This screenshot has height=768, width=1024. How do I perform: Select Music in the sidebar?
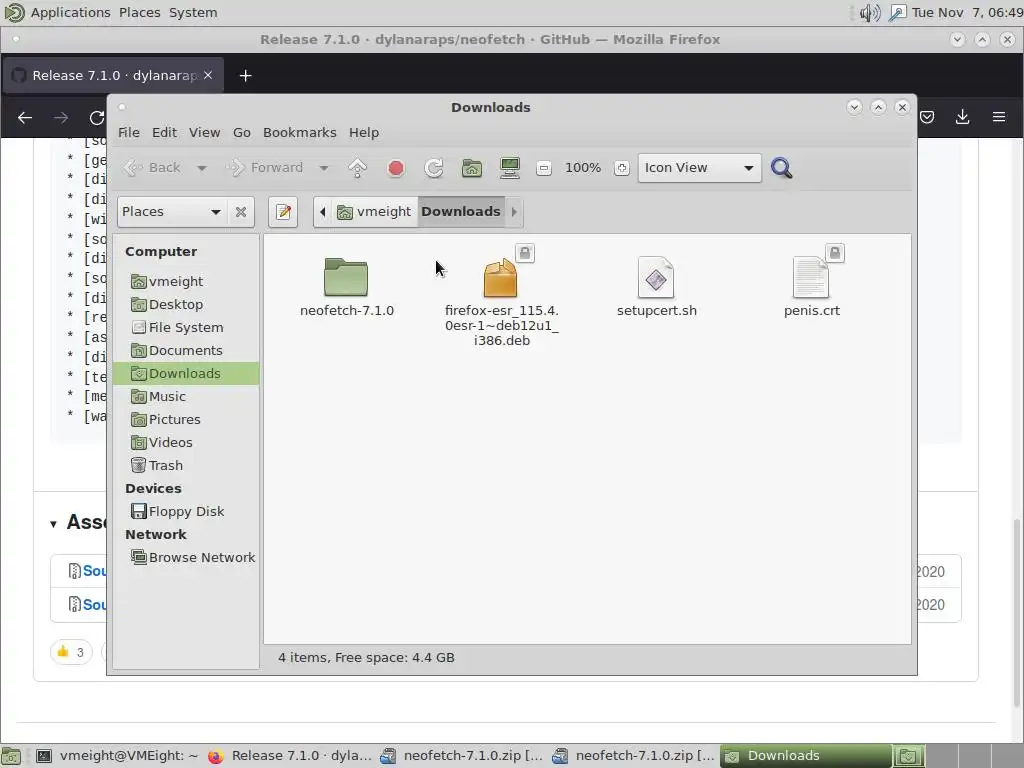coord(186,396)
